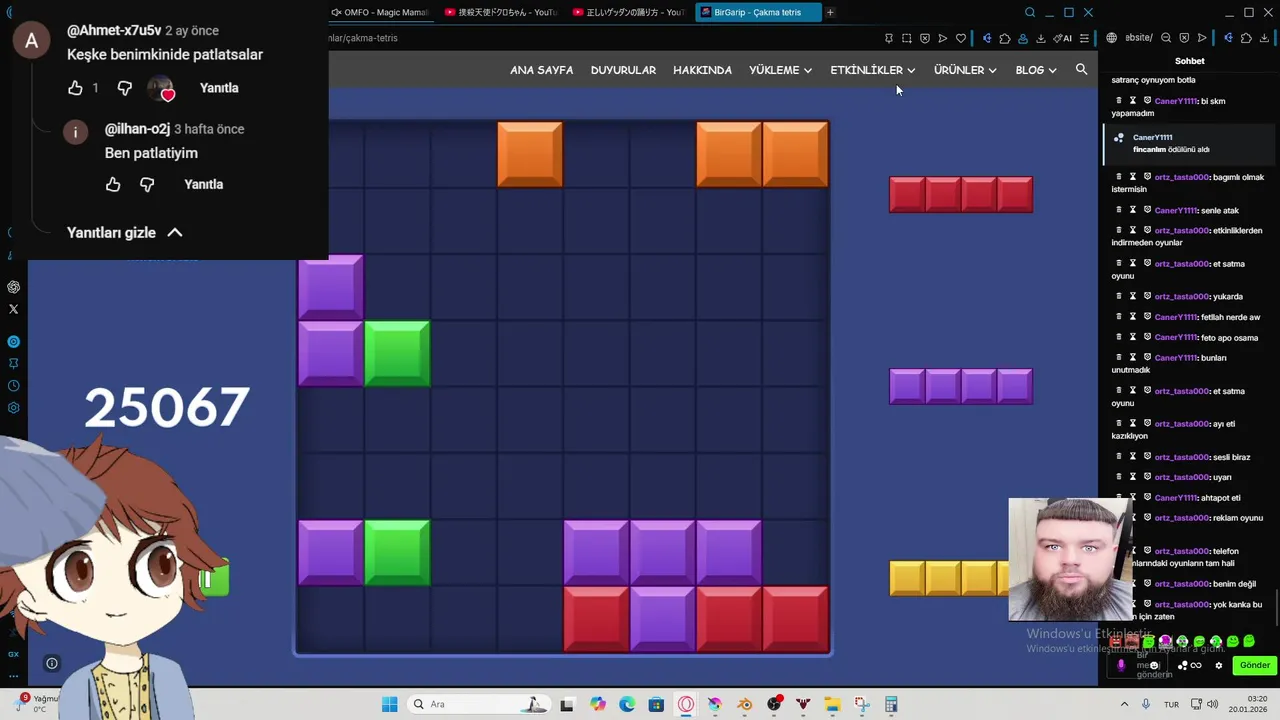Click the chat points bubbles icon

pos(1183,665)
